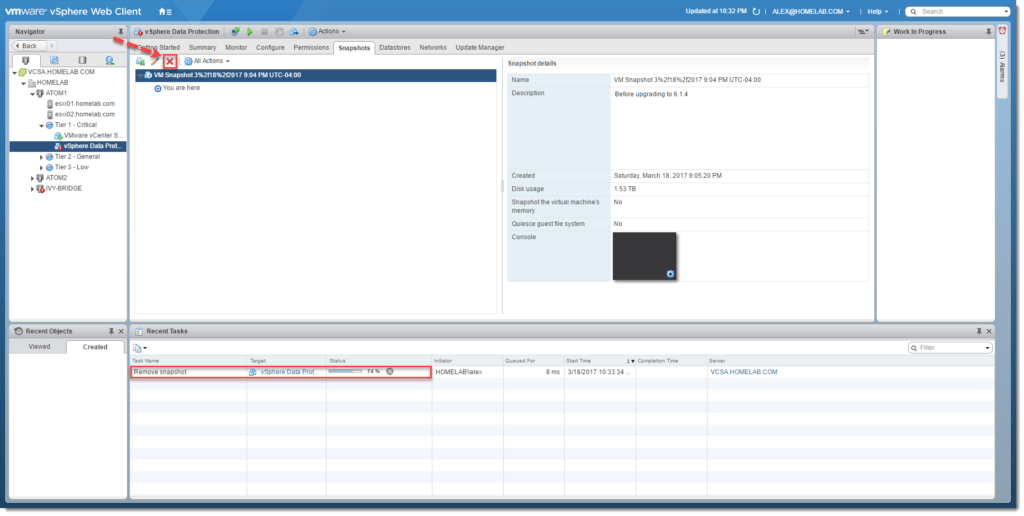This screenshot has width=1024, height=516.
Task: Switch to the Summary tab
Action: point(202,48)
